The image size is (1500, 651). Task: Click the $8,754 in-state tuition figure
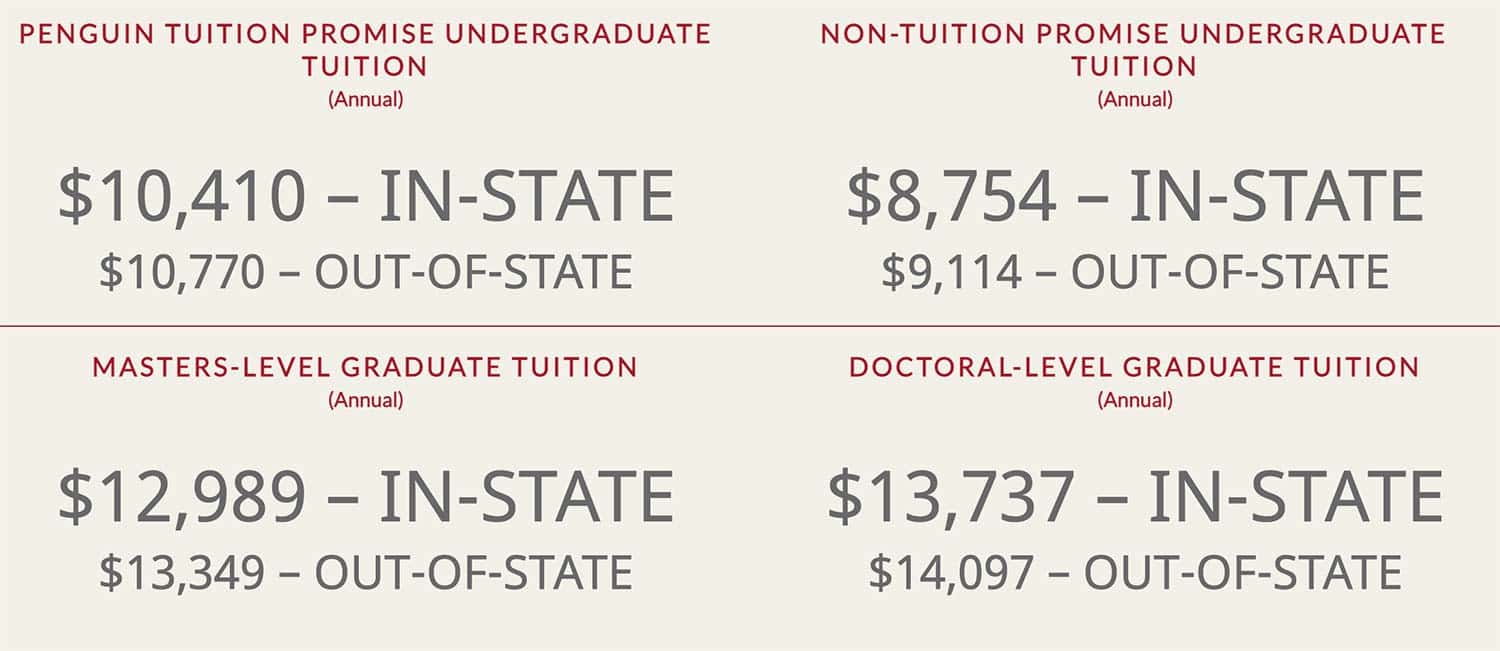(x=1134, y=196)
